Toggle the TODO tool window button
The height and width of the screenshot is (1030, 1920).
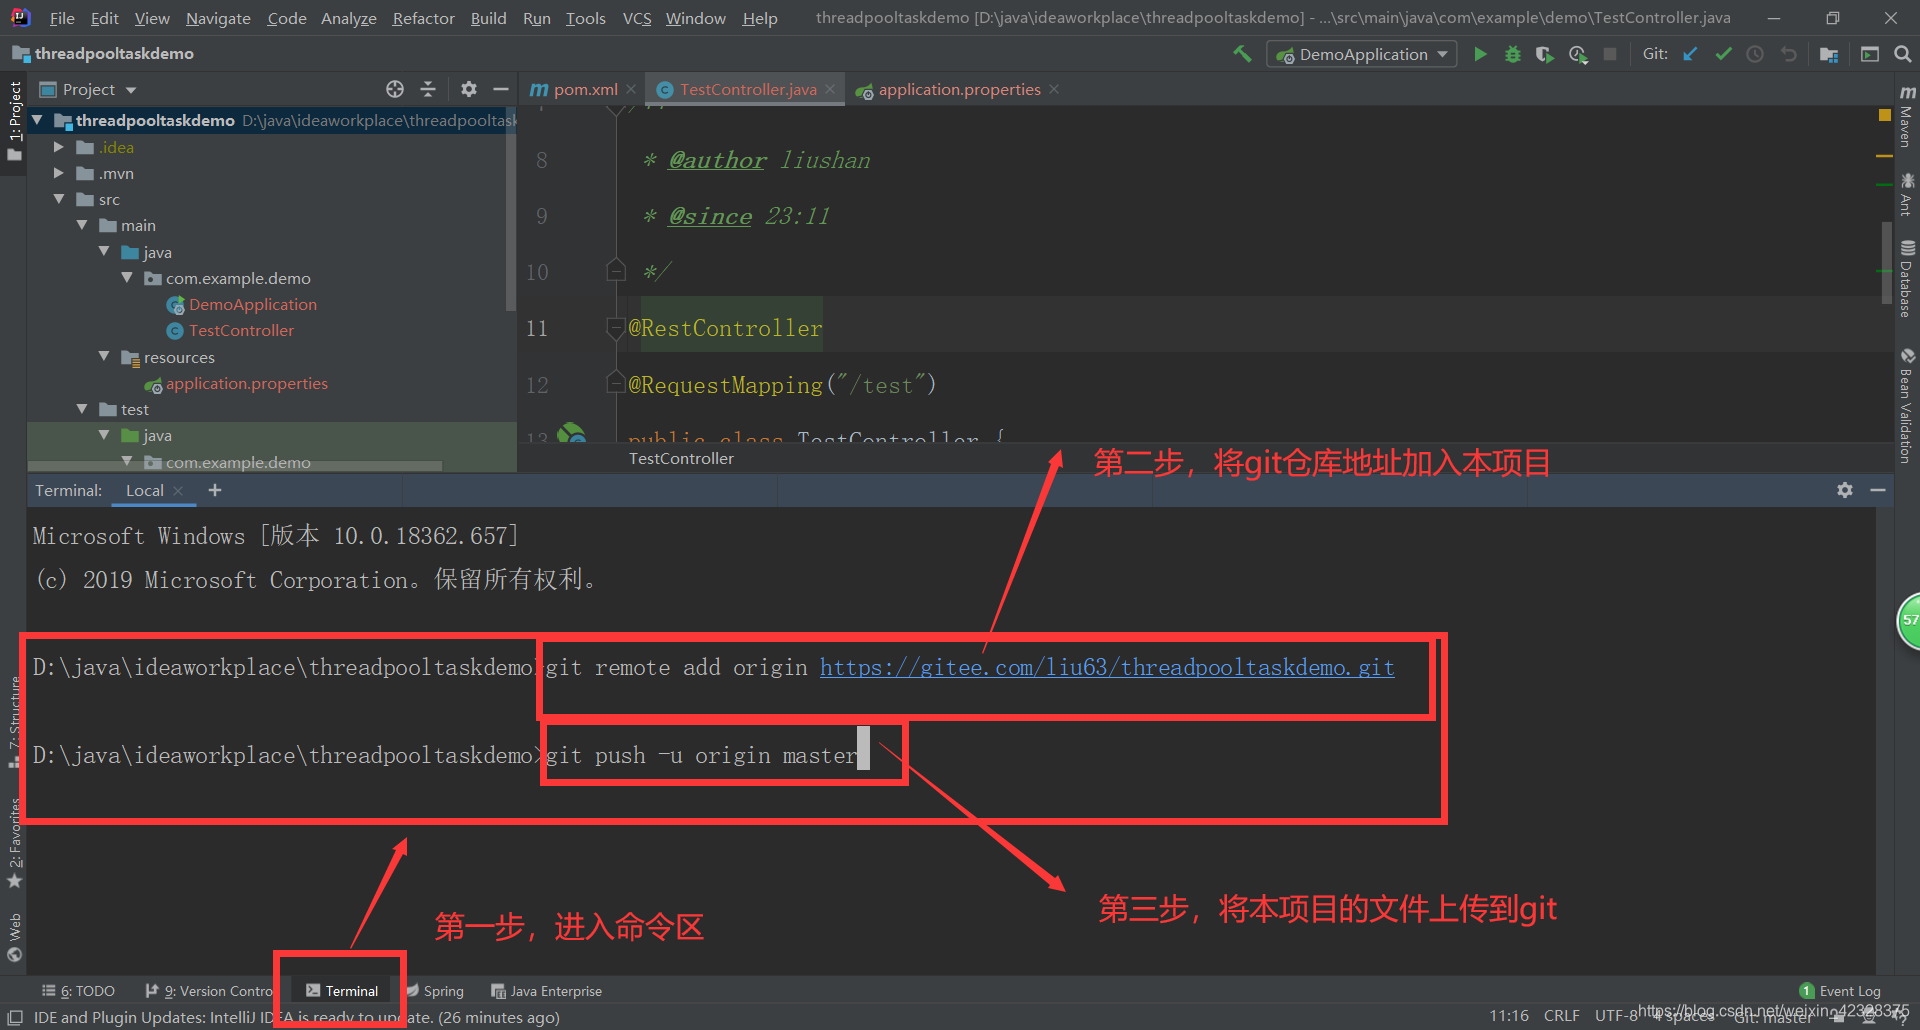tap(78, 991)
